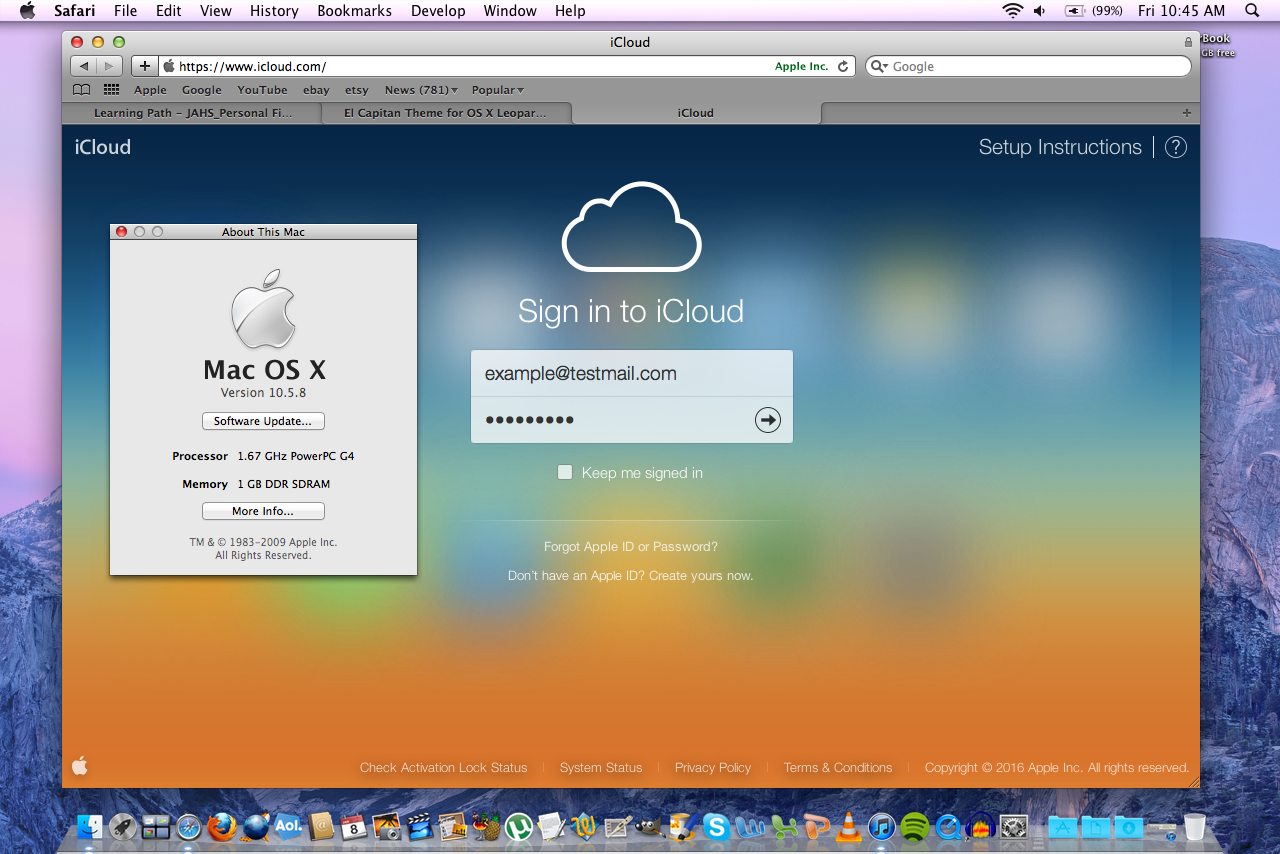1280x854 pixels.
Task: Open Top Sites grid icon
Action: click(111, 90)
